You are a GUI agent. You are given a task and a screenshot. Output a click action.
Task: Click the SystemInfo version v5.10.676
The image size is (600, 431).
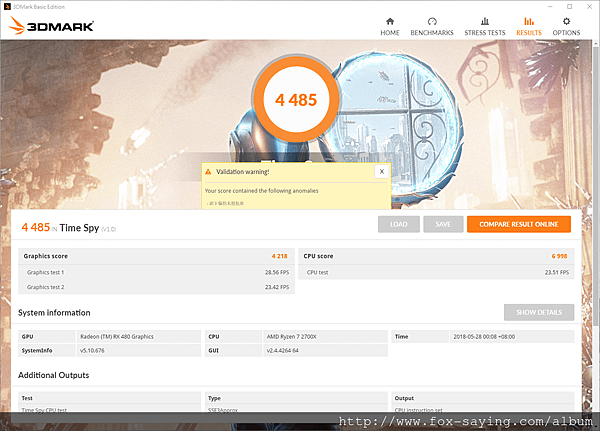click(92, 350)
